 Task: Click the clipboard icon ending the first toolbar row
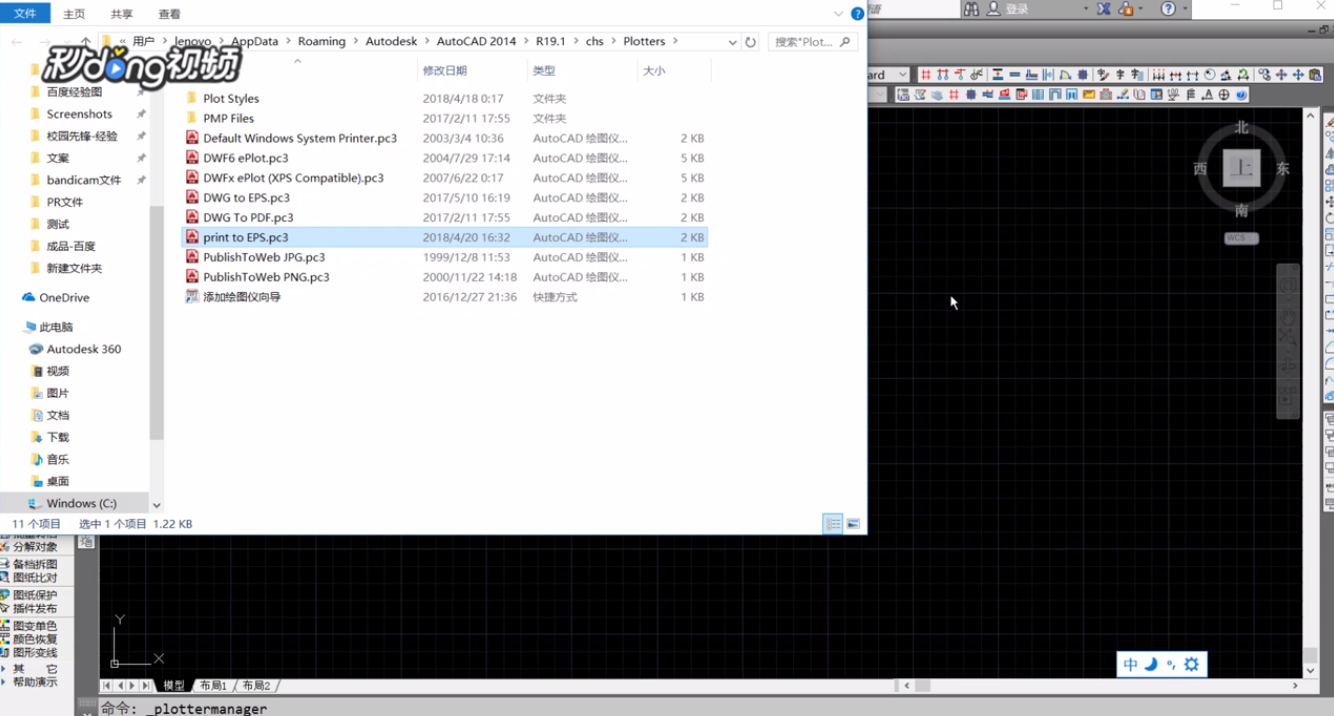[1315, 75]
